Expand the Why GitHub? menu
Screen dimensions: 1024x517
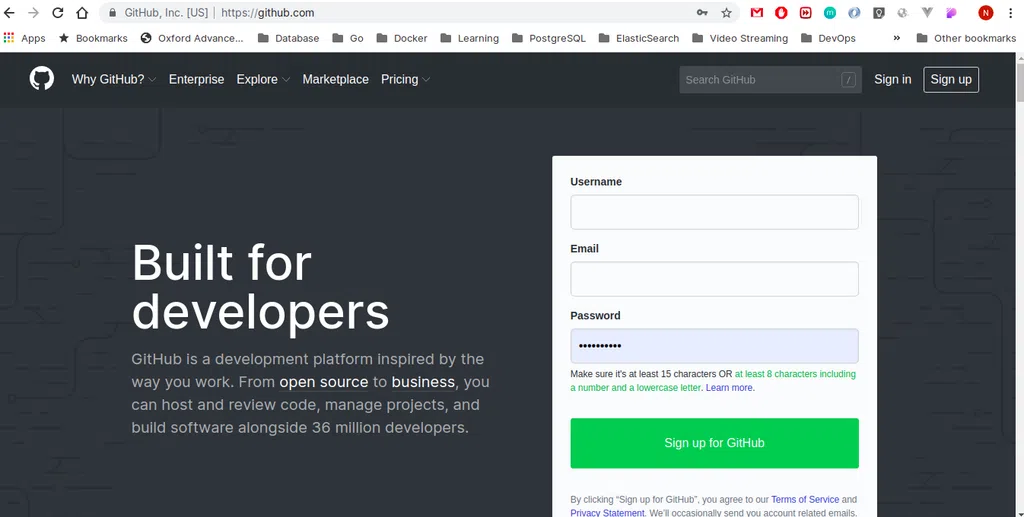pos(114,79)
